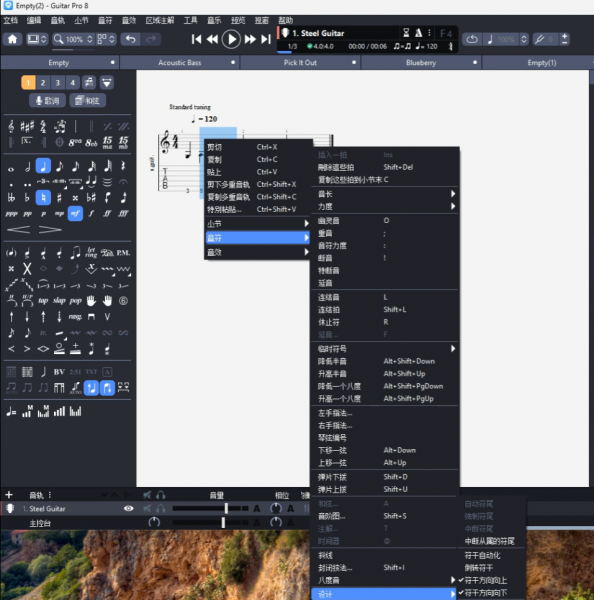Image resolution: width=594 pixels, height=600 pixels.
Task: Select 倒转符干 (flip stem) option
Action: pyautogui.click(x=491, y=568)
